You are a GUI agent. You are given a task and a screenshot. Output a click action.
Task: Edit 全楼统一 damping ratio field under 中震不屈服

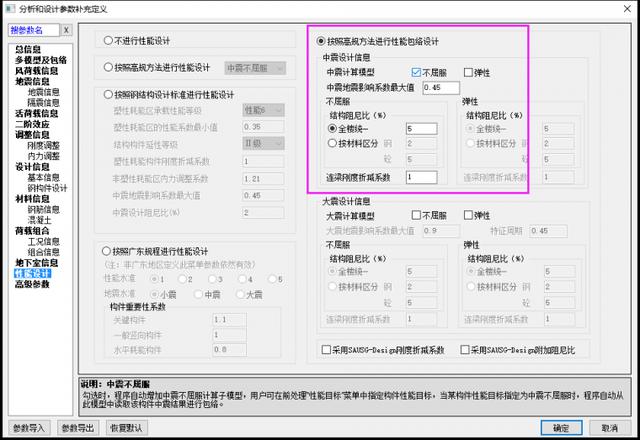tap(422, 129)
